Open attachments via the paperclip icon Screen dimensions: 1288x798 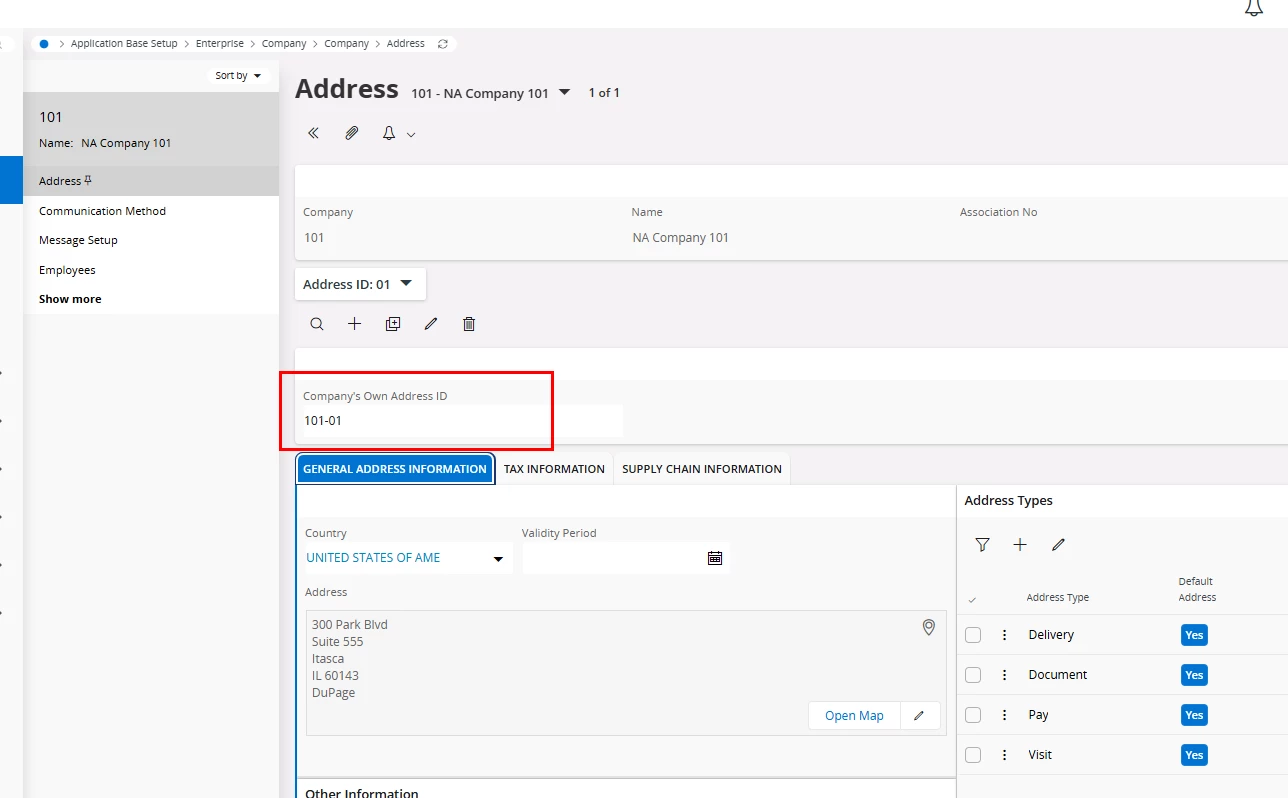352,133
